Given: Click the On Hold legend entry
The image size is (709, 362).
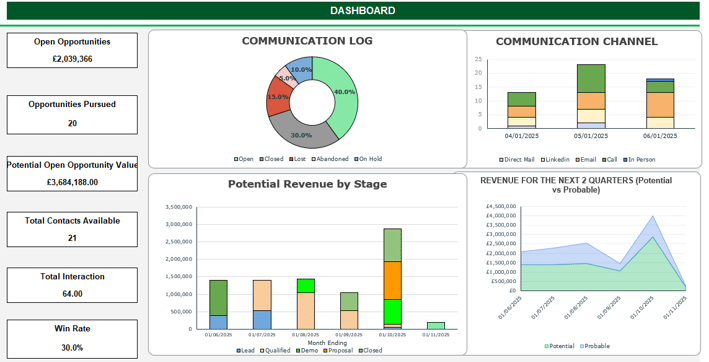Looking at the screenshot, I should coord(368,159).
